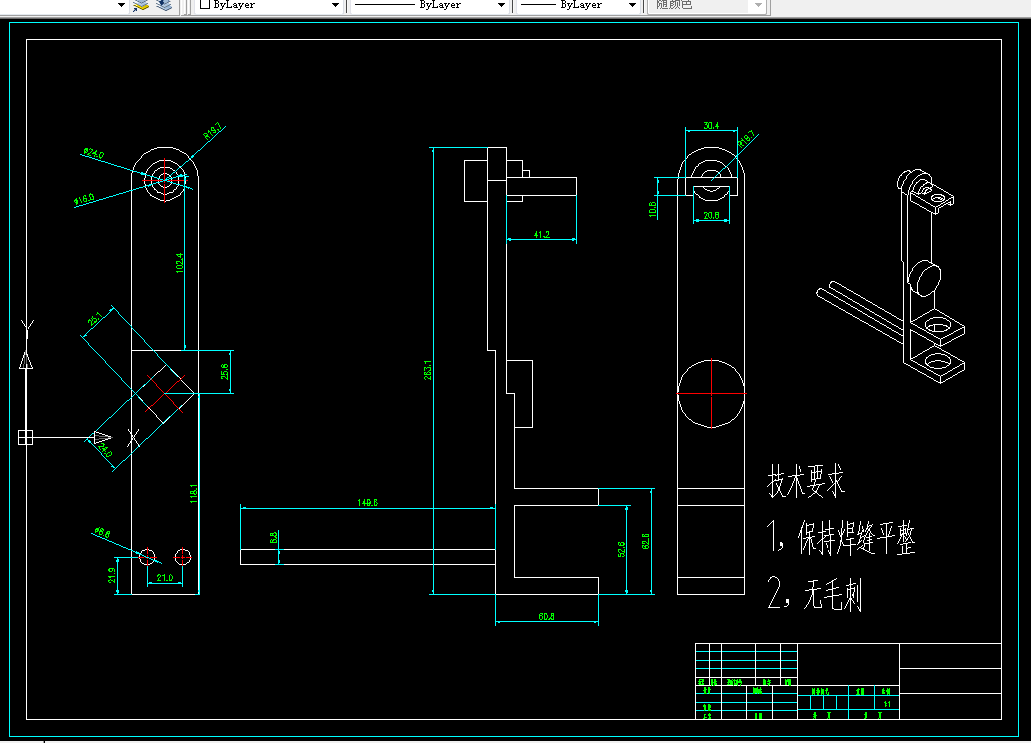The image size is (1031, 743).
Task: Select the large red-crossed circle in the right view
Action: (711, 393)
